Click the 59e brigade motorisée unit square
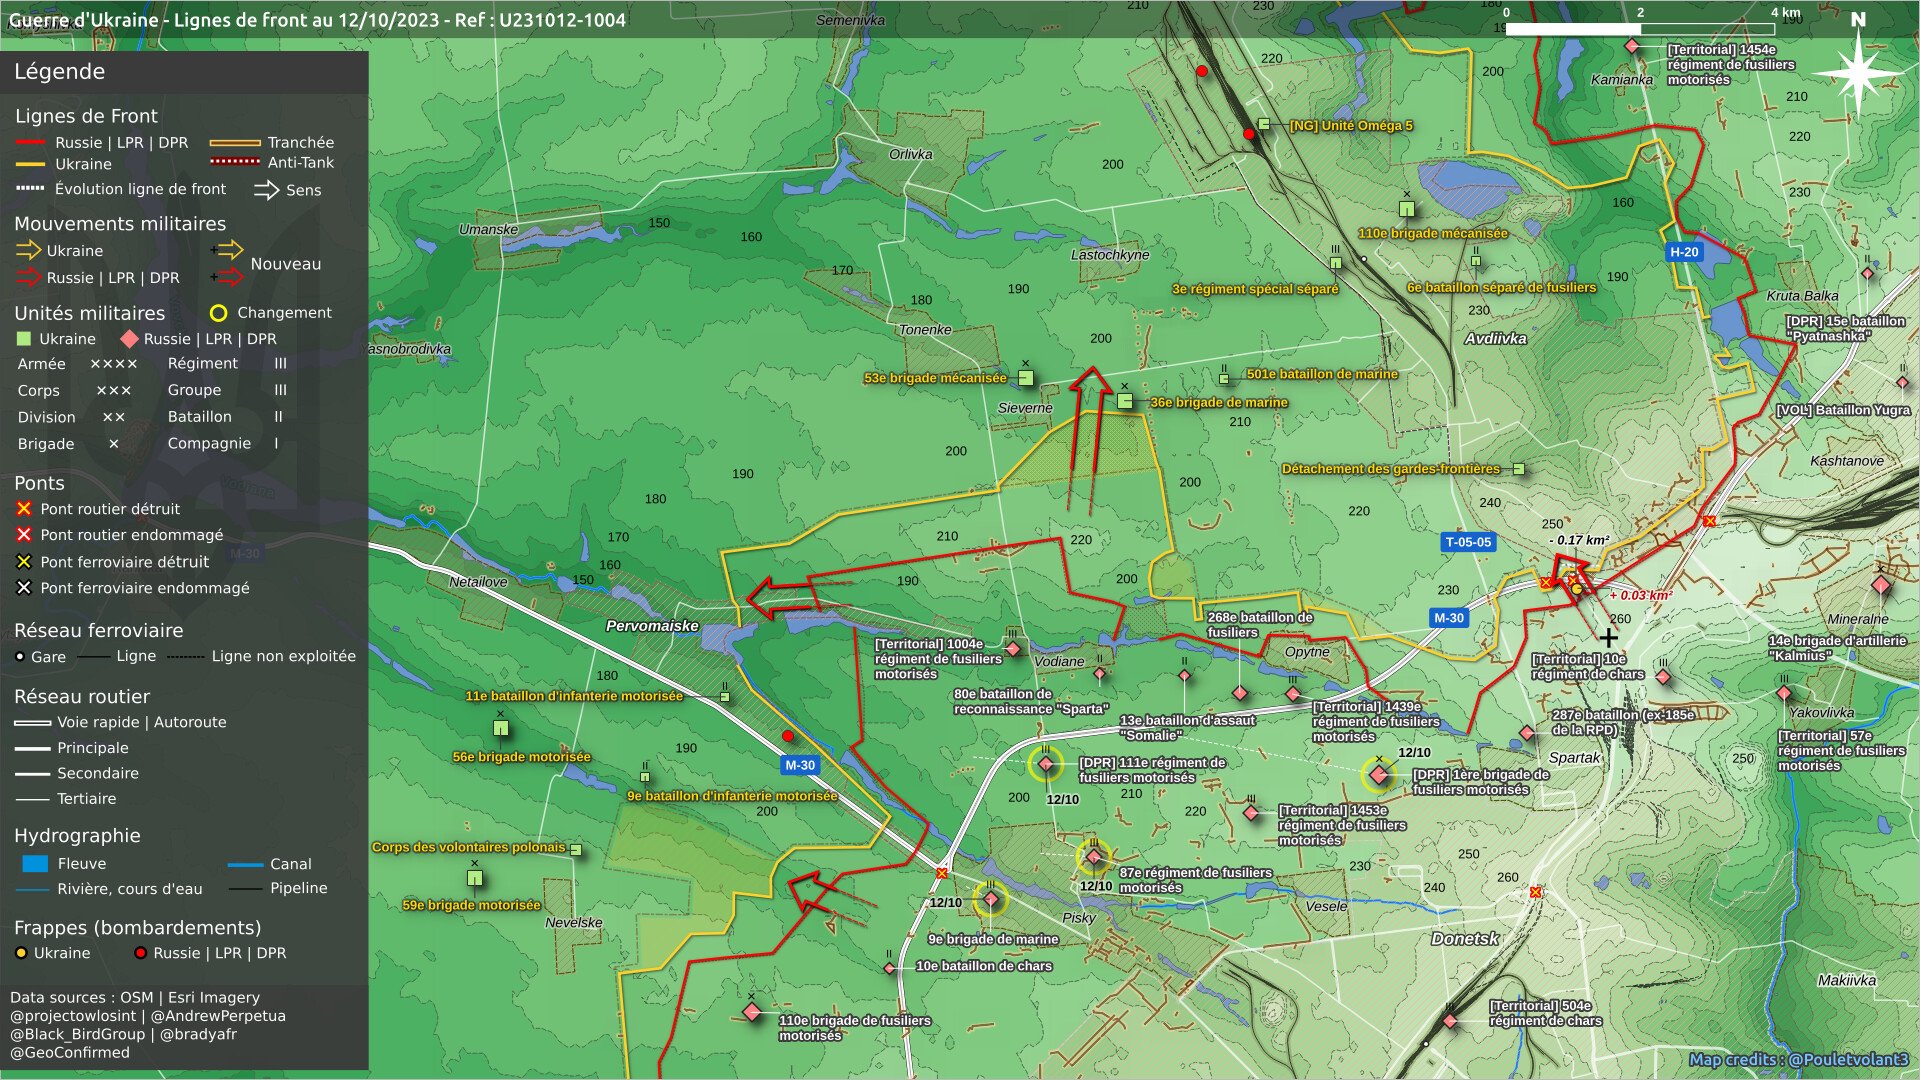The image size is (1920, 1080). click(475, 878)
